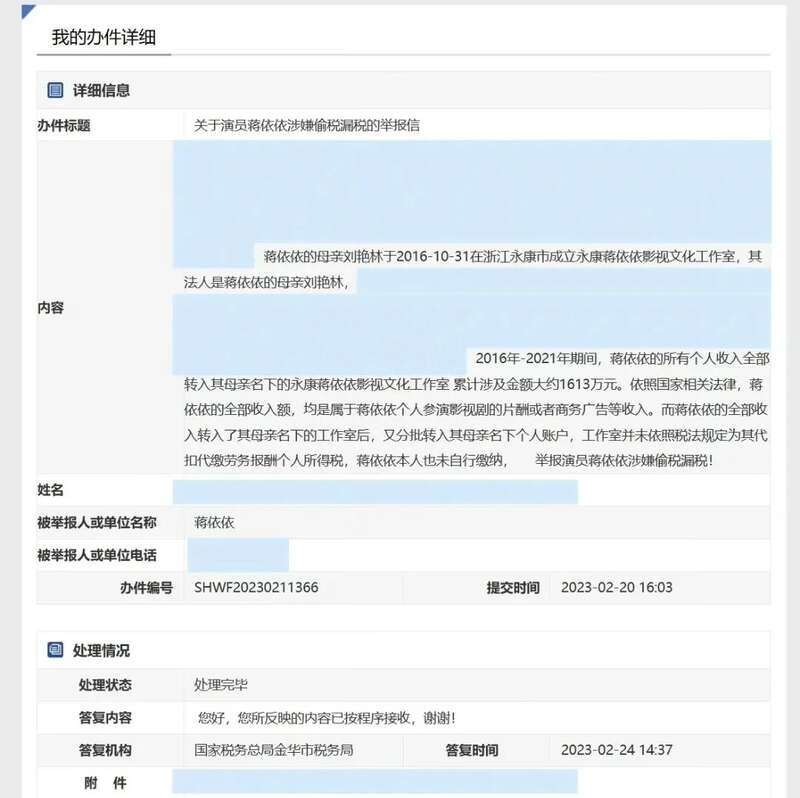The width and height of the screenshot is (800, 798).
Task: Open the redacted 附件 attachment field
Action: pyautogui.click(x=375, y=782)
